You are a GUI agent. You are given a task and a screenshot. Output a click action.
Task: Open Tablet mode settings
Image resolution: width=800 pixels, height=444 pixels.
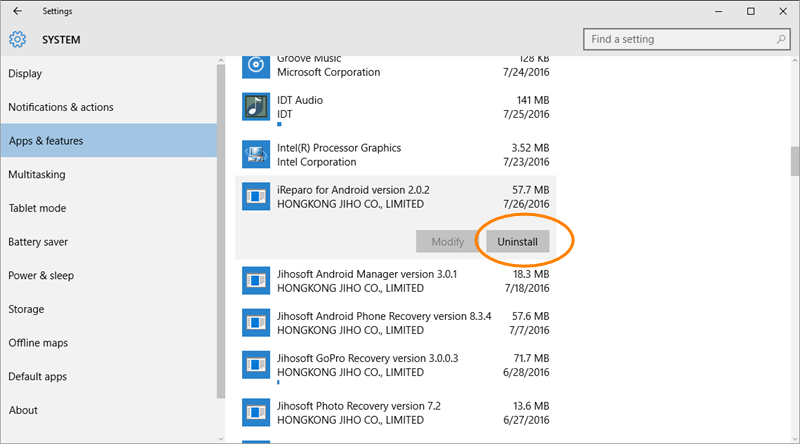click(x=109, y=208)
